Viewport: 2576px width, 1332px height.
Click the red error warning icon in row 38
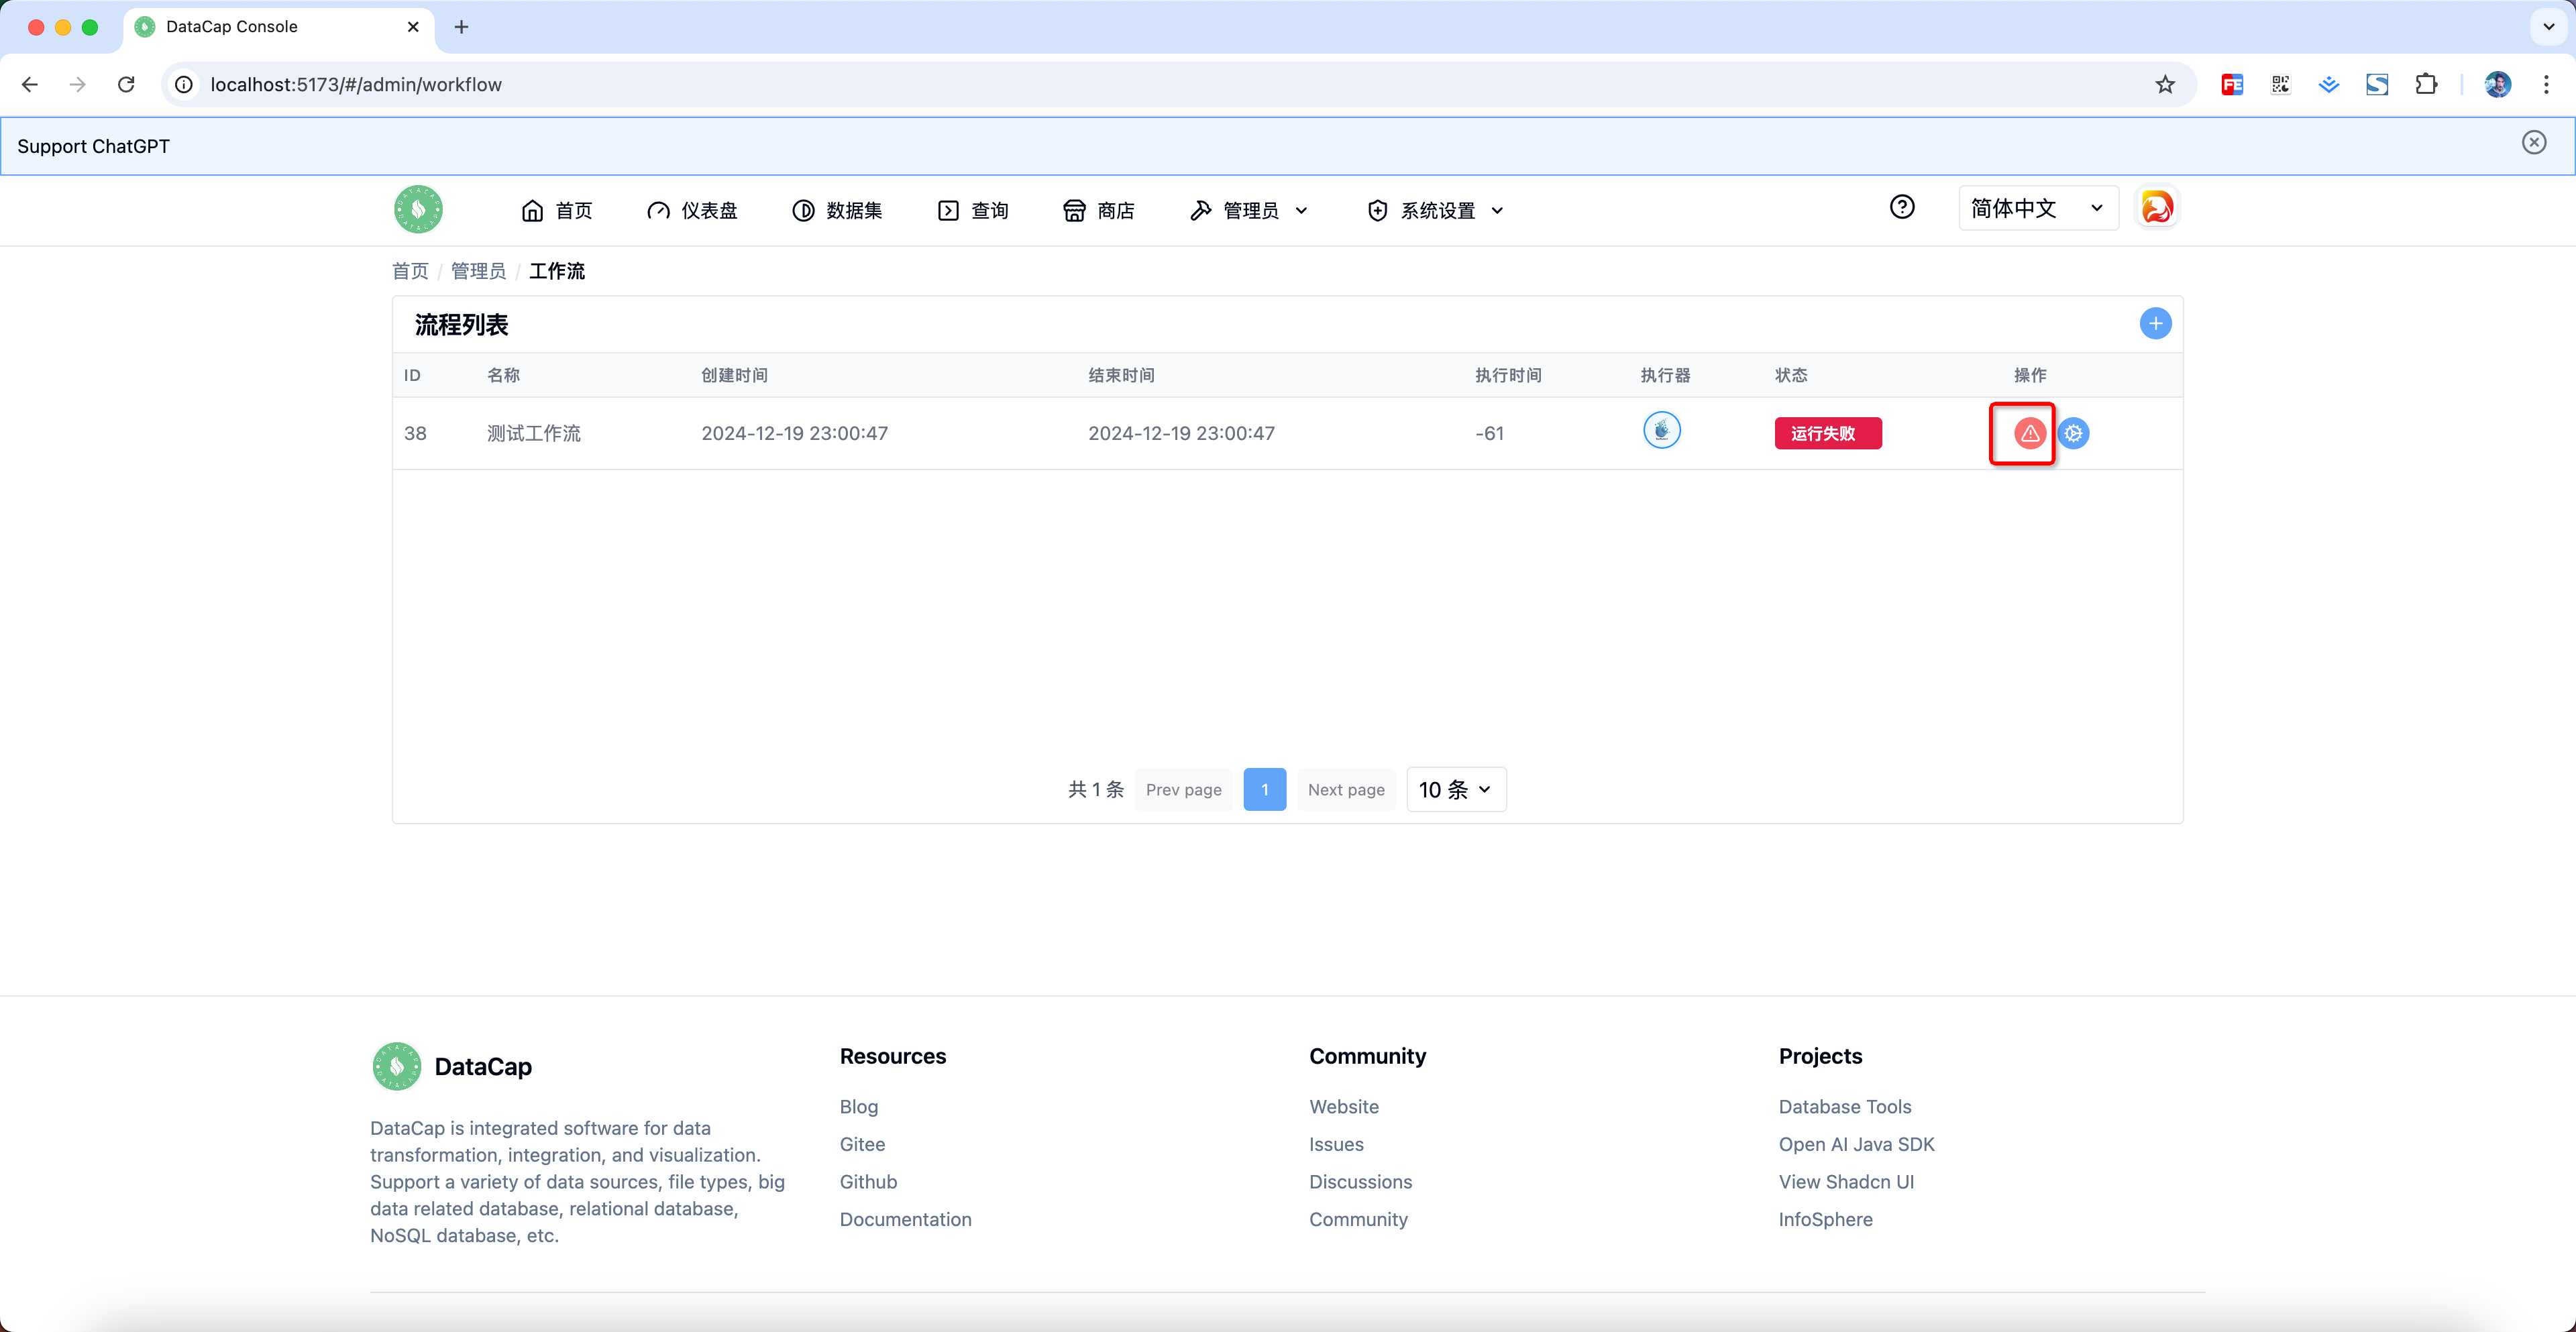(2029, 433)
